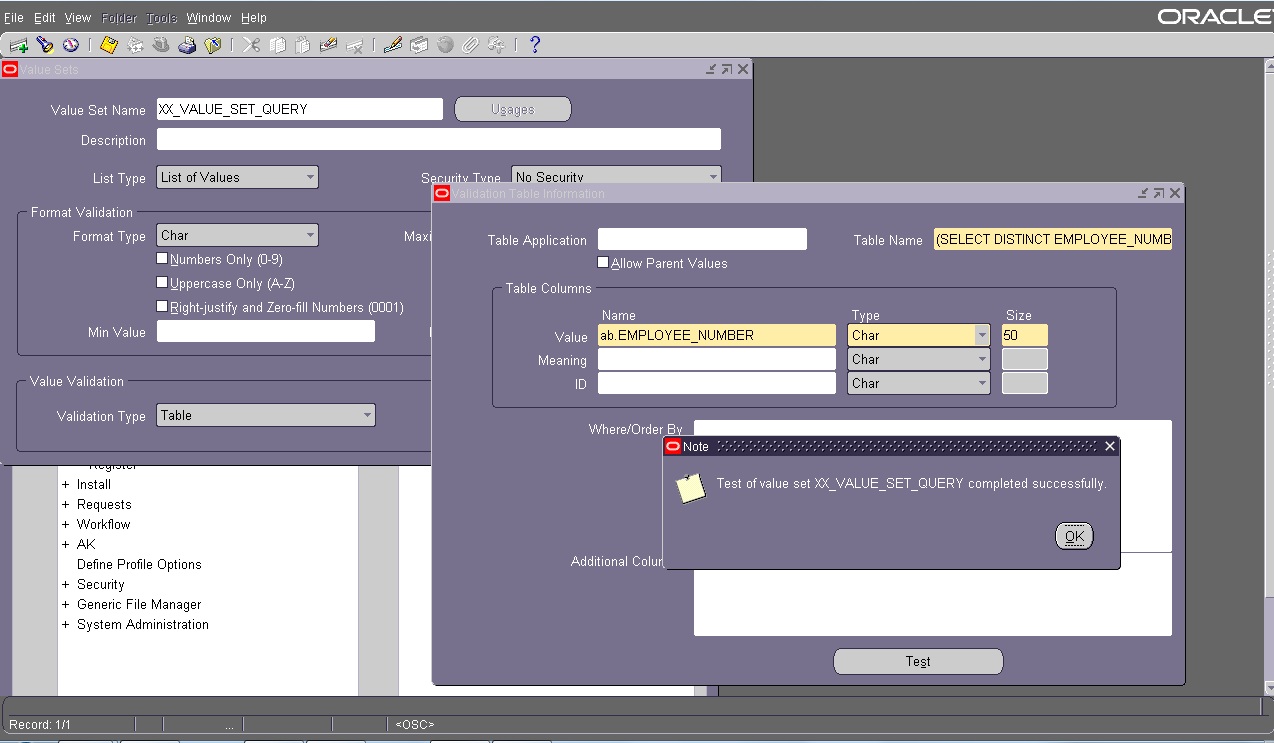Viewport: 1274px width, 743px height.
Task: Open Window Help via the question mark icon
Action: (533, 44)
